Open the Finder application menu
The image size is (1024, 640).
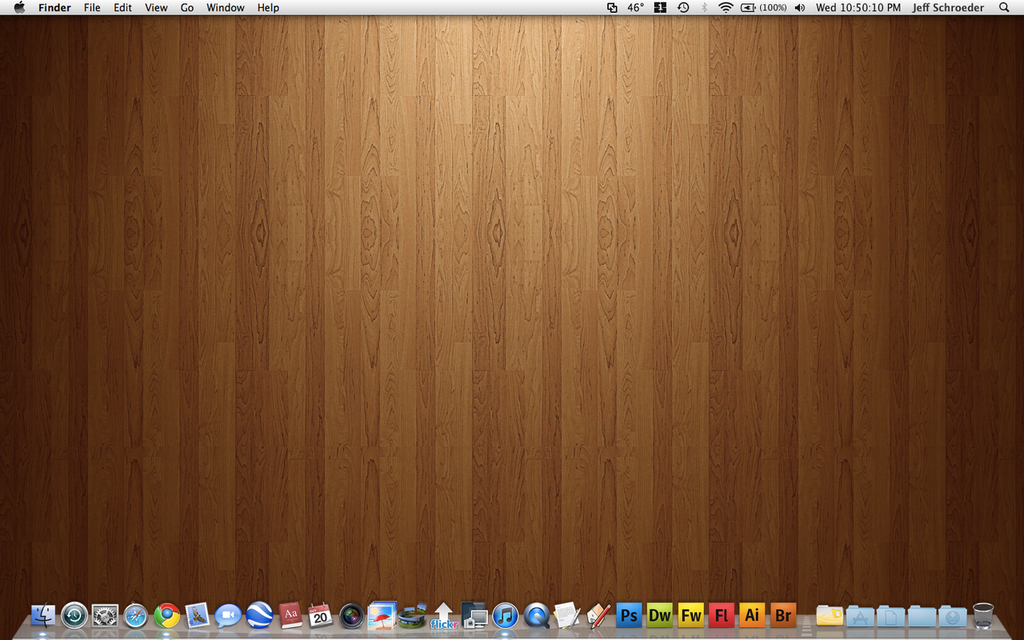[55, 7]
